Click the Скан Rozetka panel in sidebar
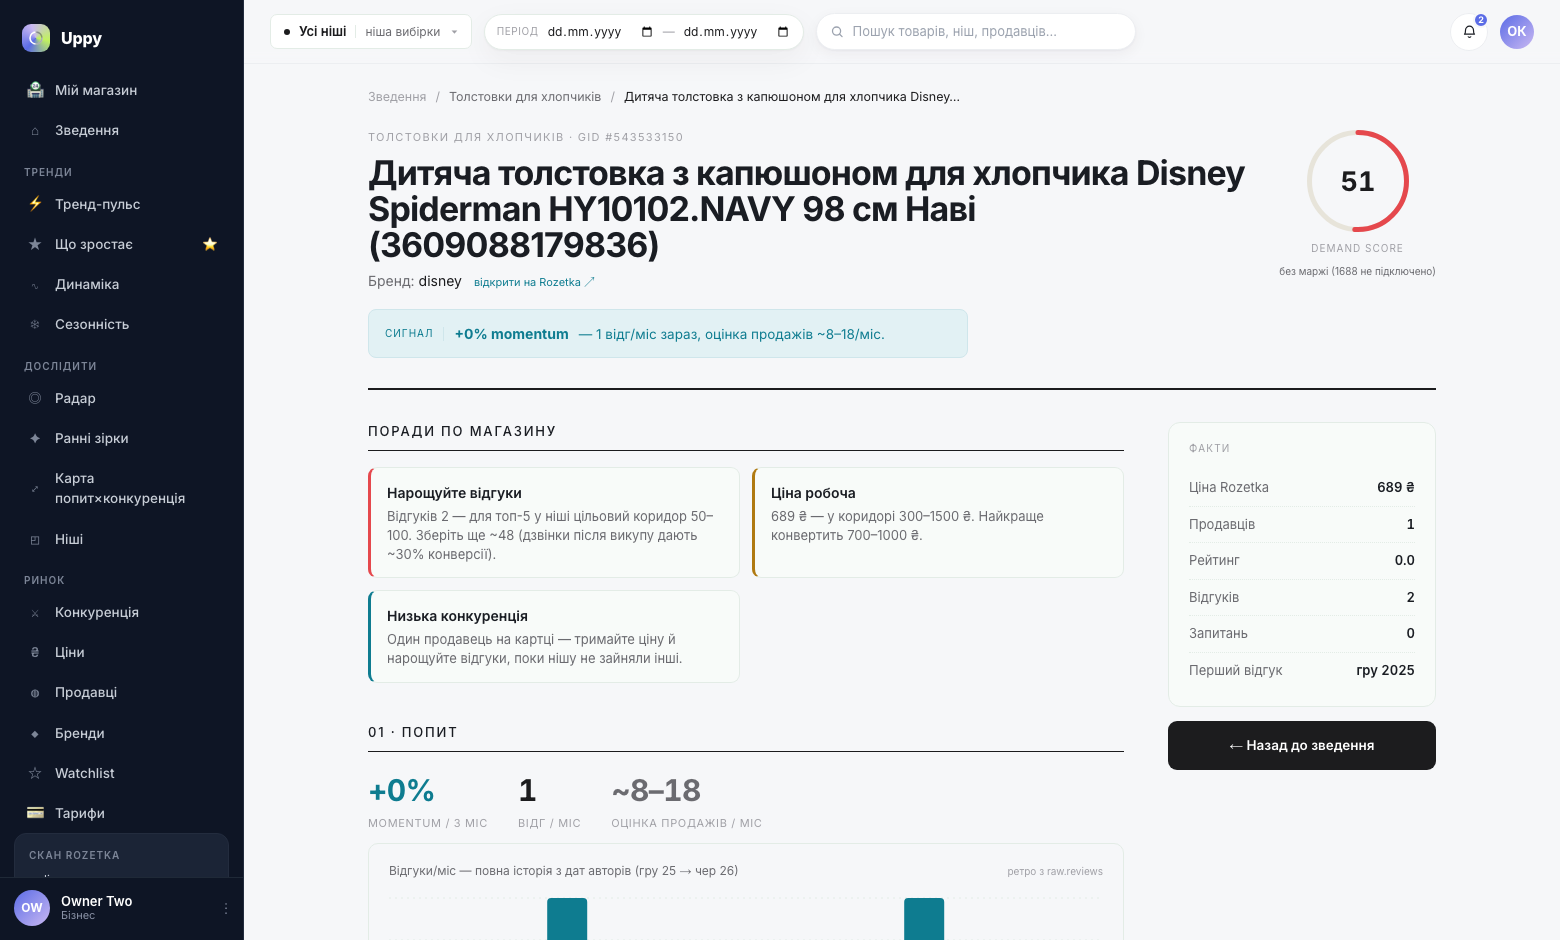The image size is (1560, 940). tap(121, 856)
